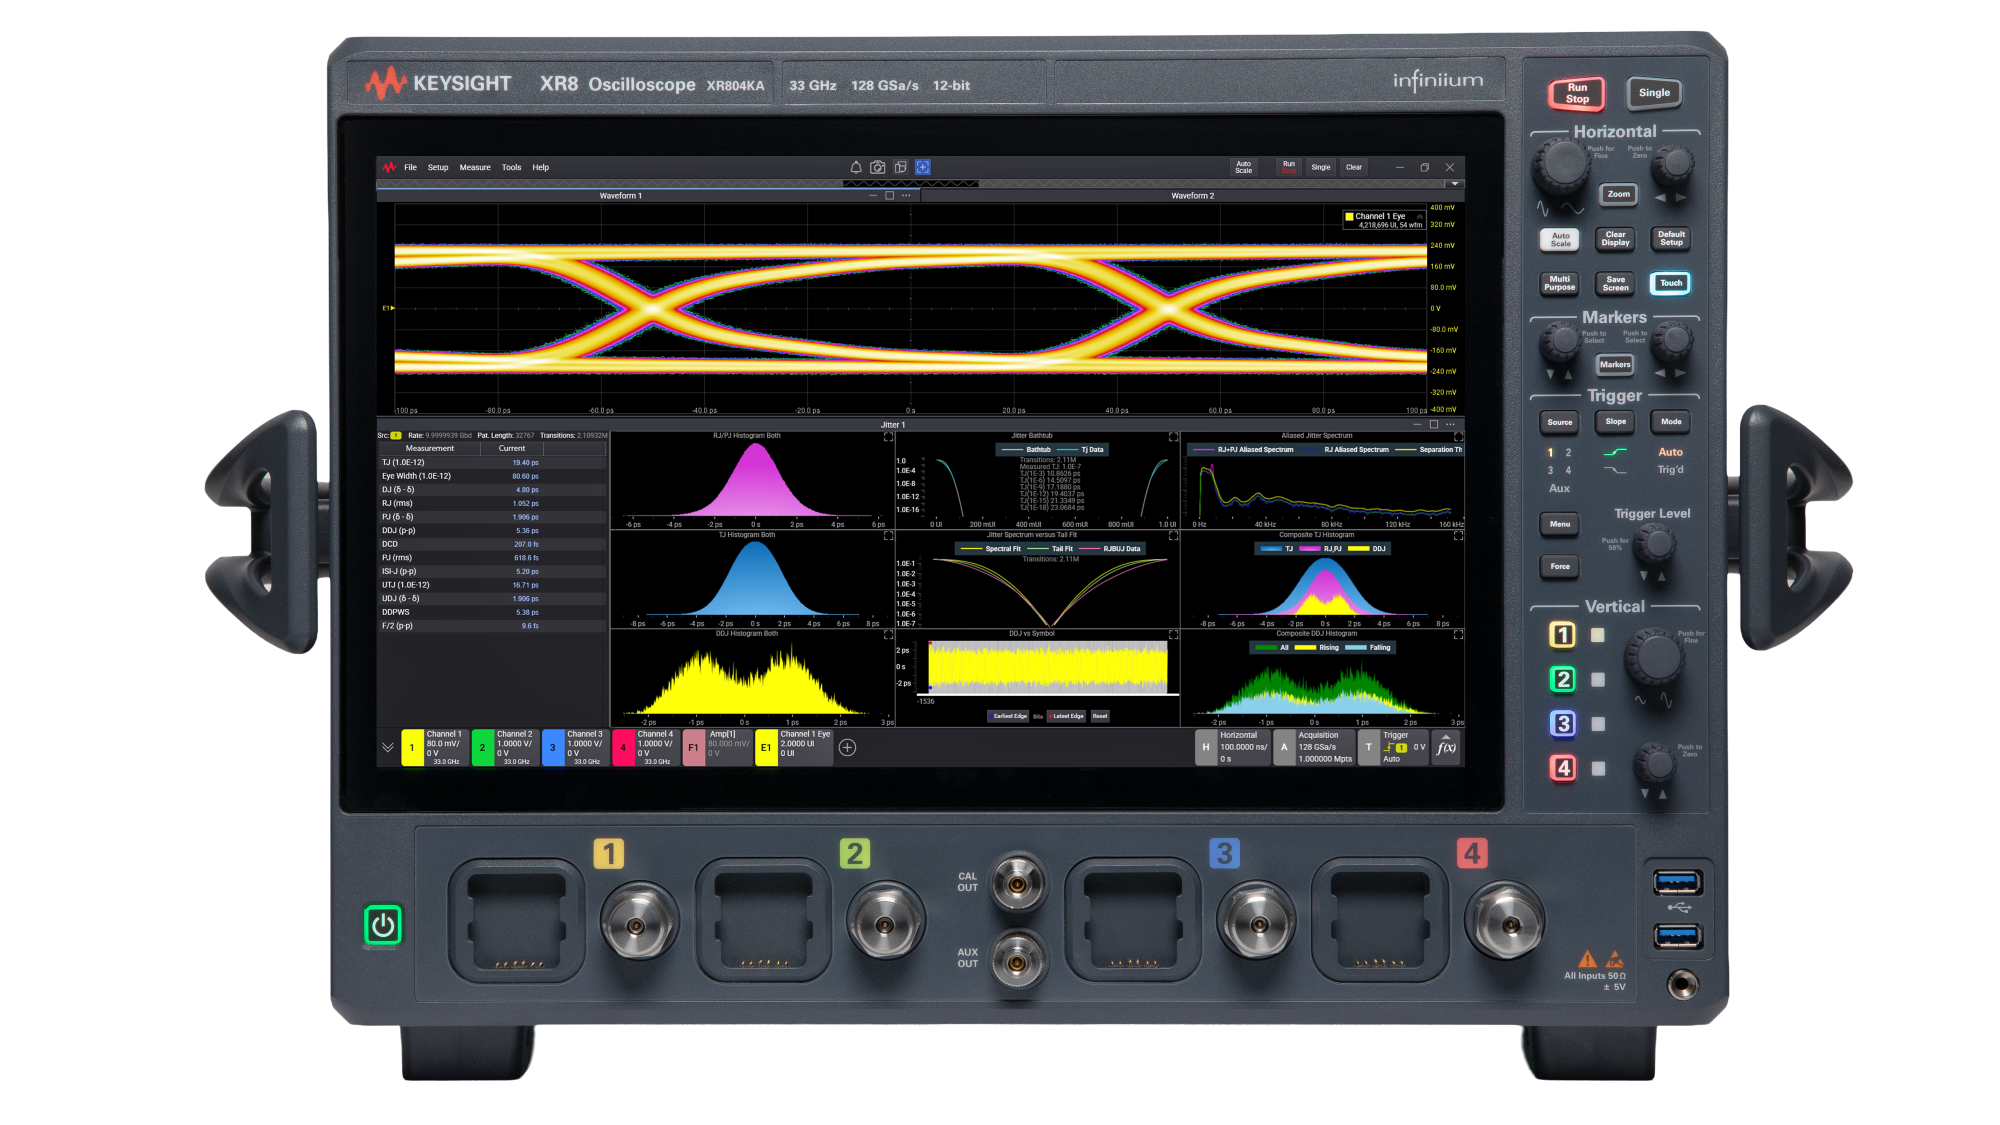Screen dimensions: 2000x1125
Task: Toggle hardware power button
Action: point(382,925)
